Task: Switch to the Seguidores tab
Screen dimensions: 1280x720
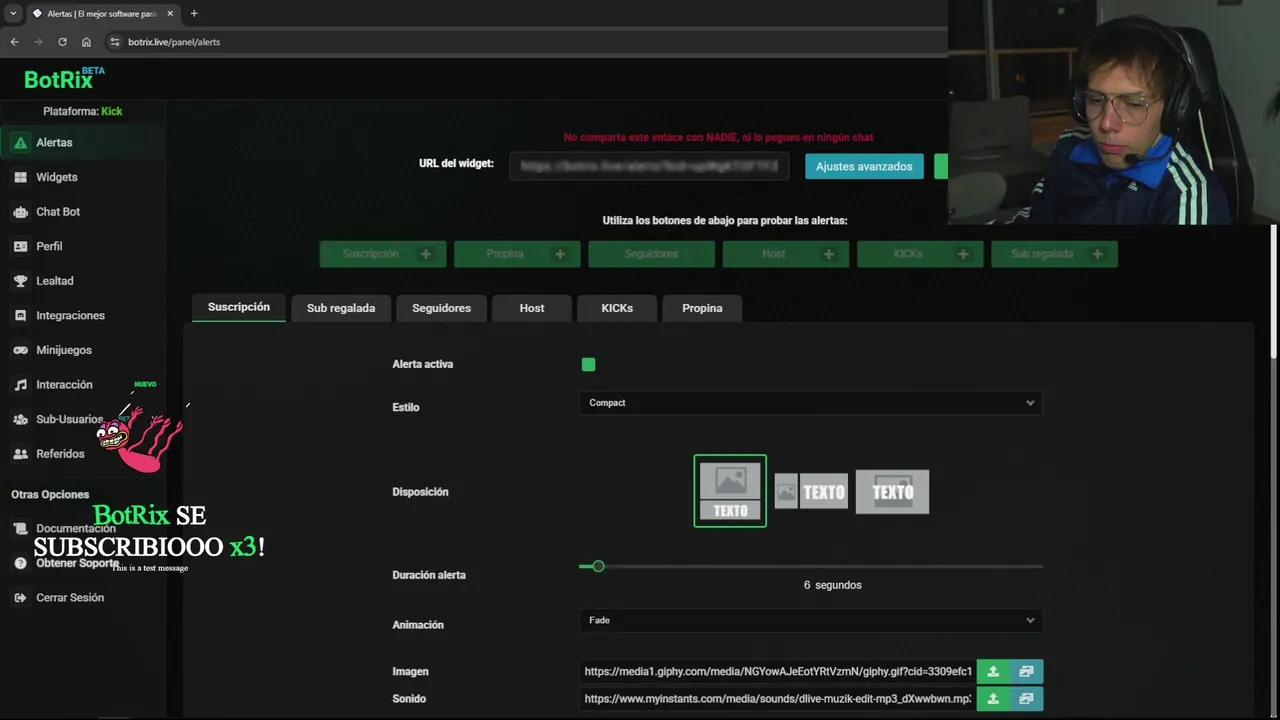Action: tap(441, 308)
